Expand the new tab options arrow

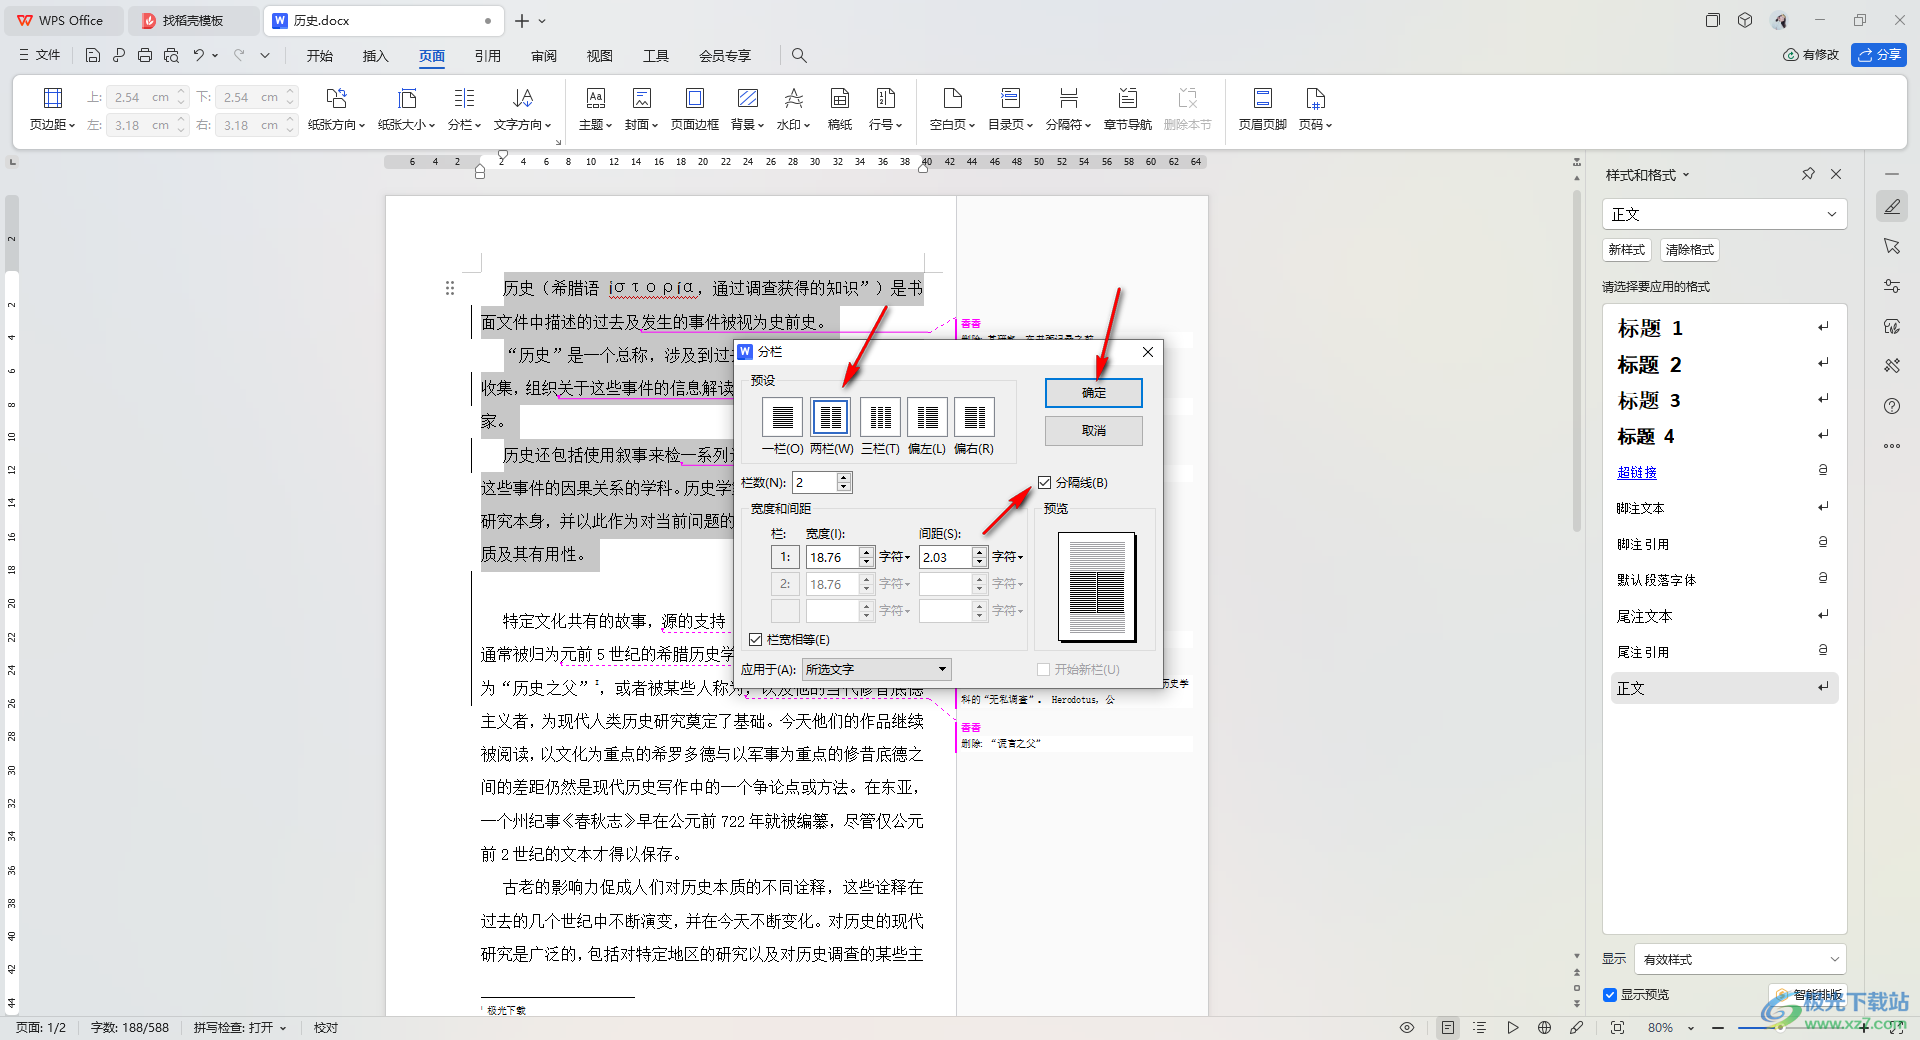click(x=543, y=21)
